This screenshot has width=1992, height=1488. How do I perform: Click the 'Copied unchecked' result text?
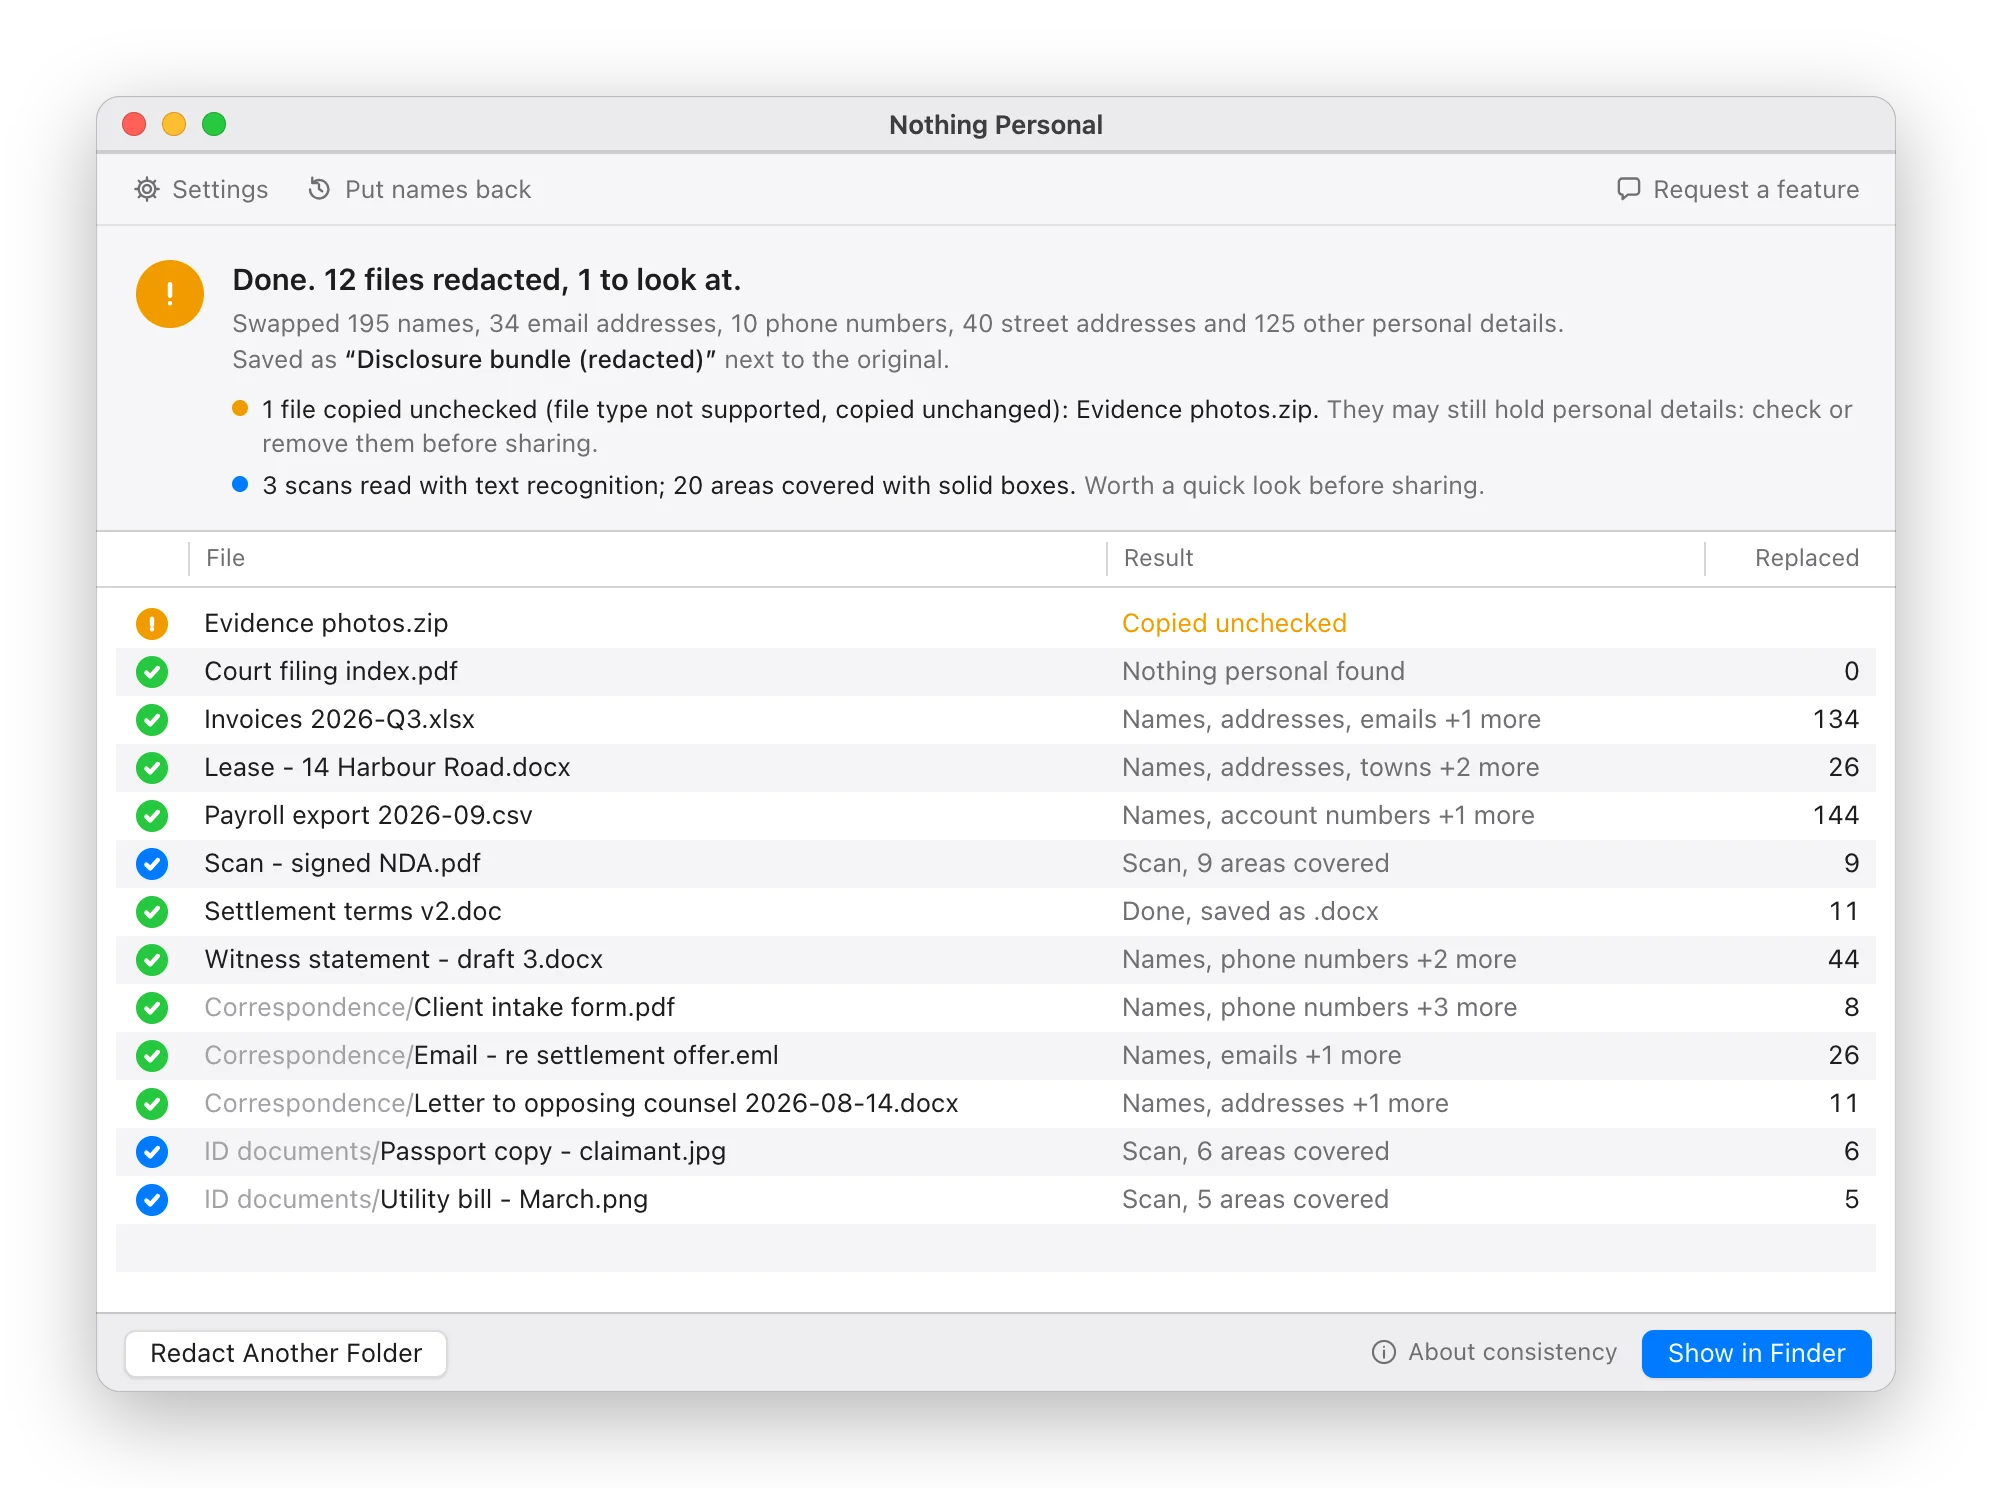click(1234, 623)
